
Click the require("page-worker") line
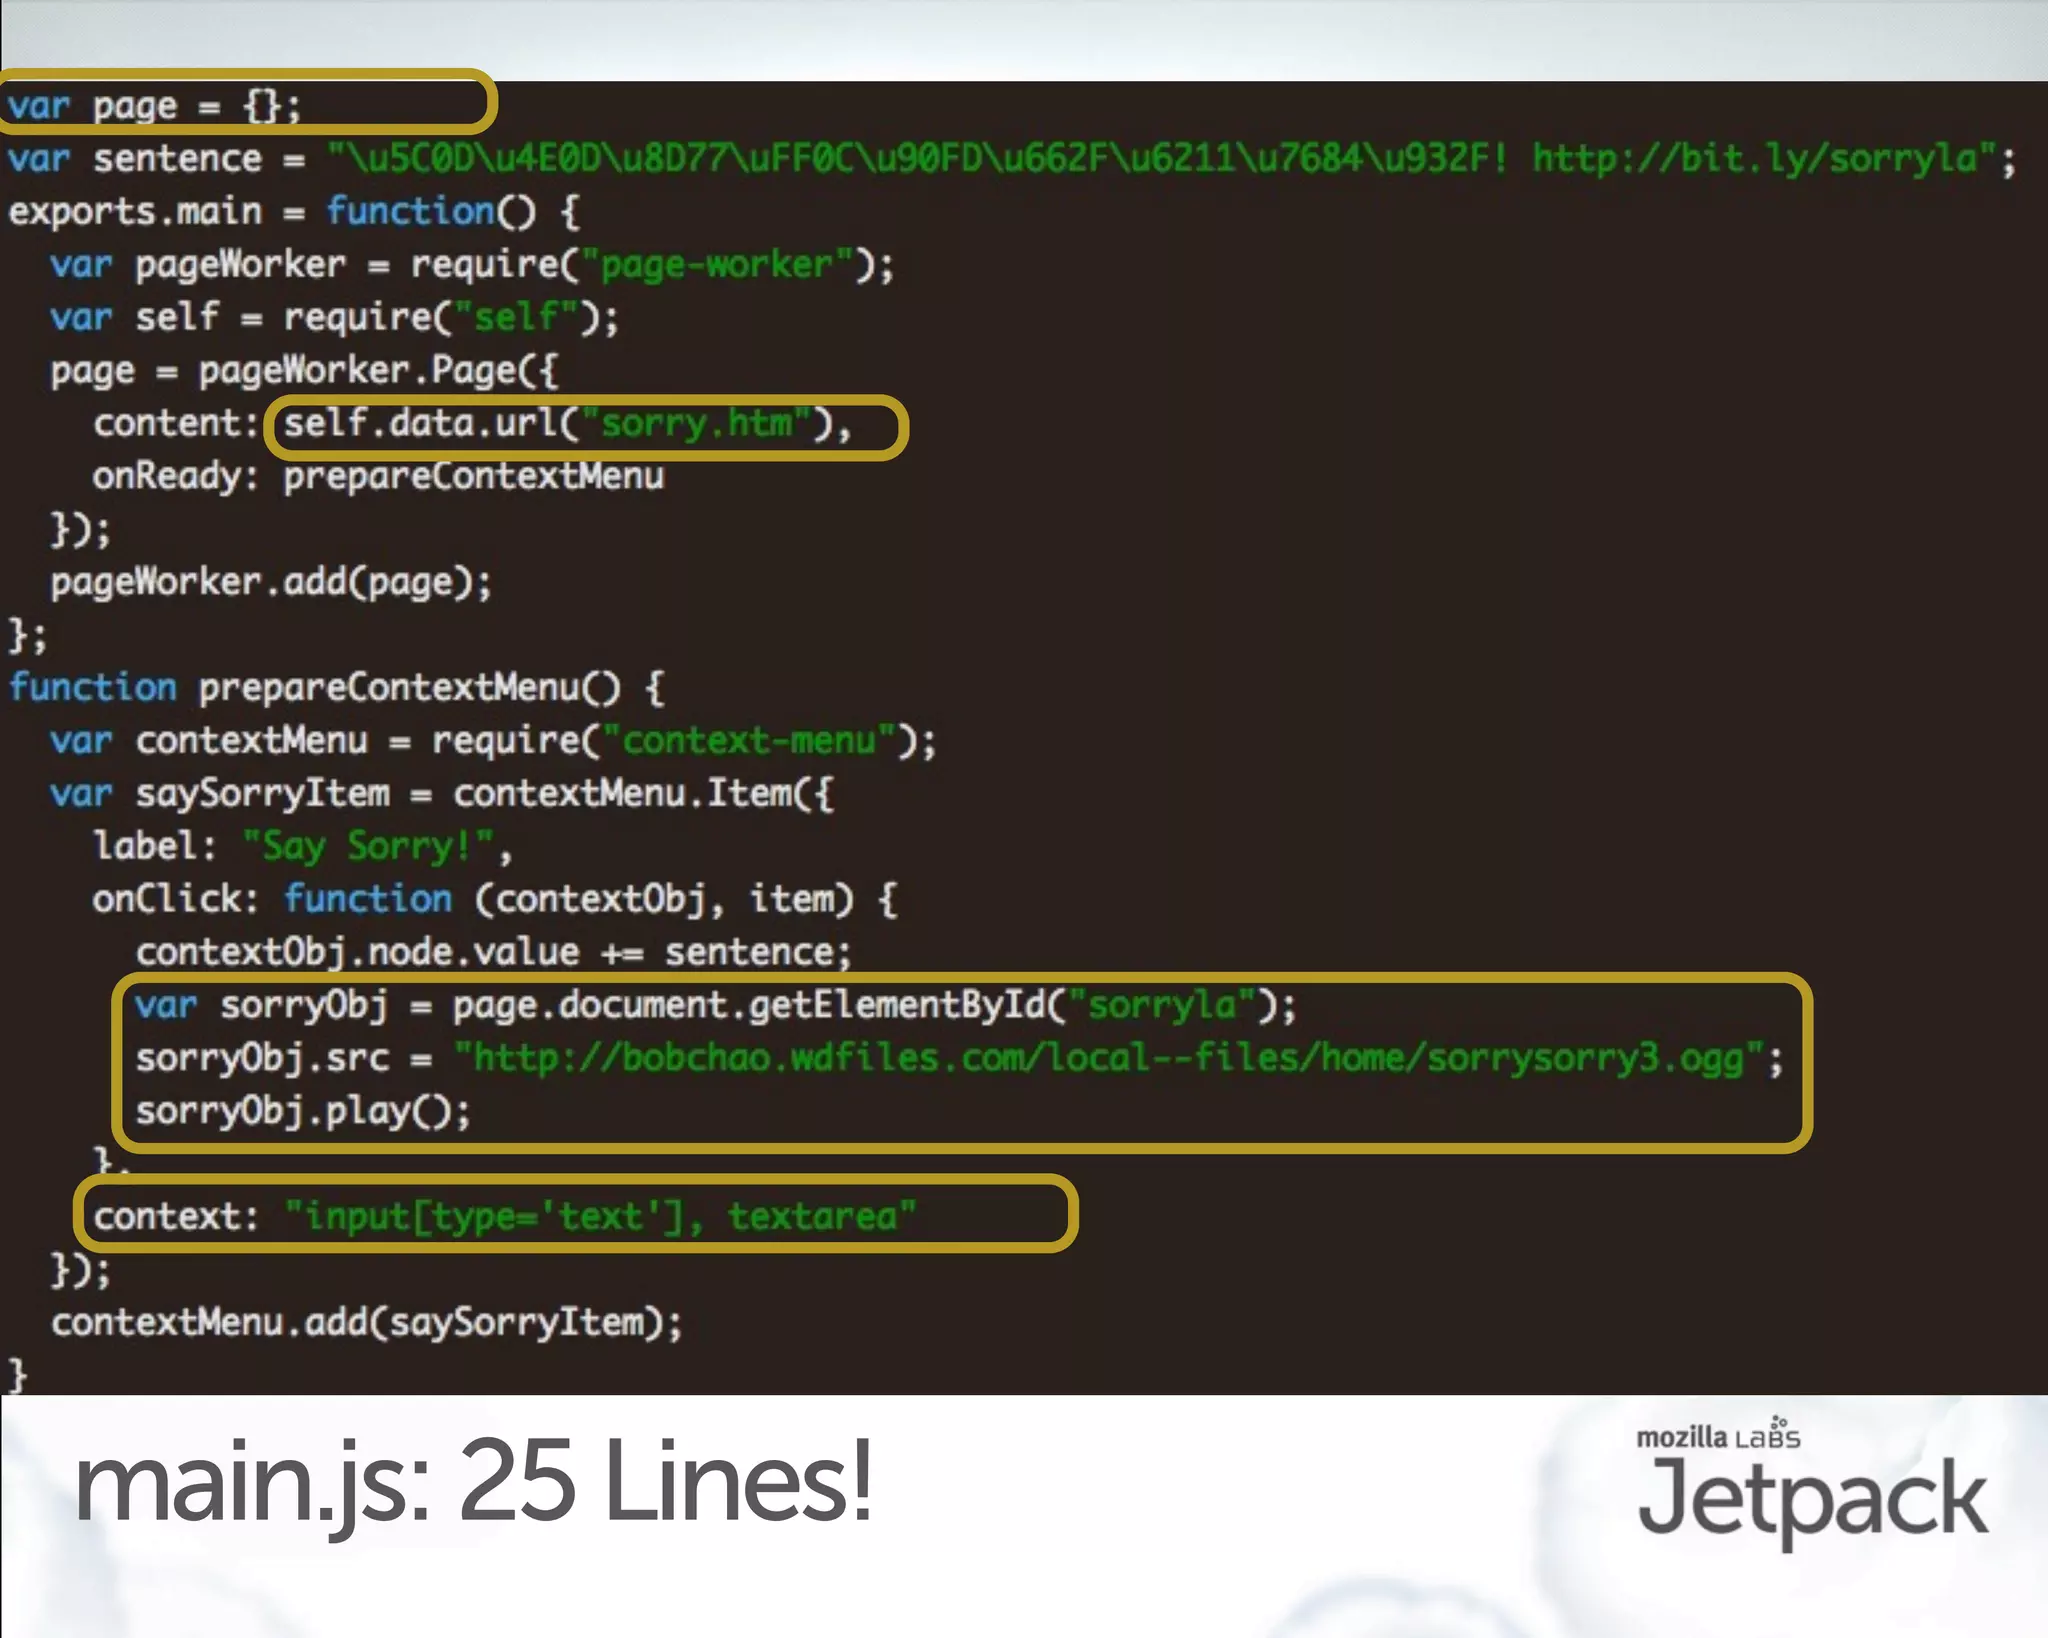pos(472,265)
